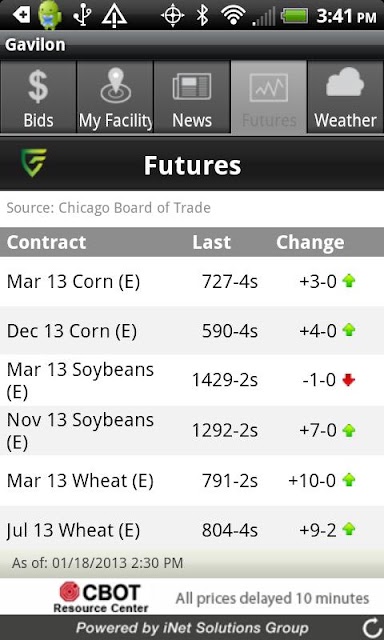Open the CBOT Resource Center logo
The width and height of the screenshot is (384, 640).
coord(101,598)
